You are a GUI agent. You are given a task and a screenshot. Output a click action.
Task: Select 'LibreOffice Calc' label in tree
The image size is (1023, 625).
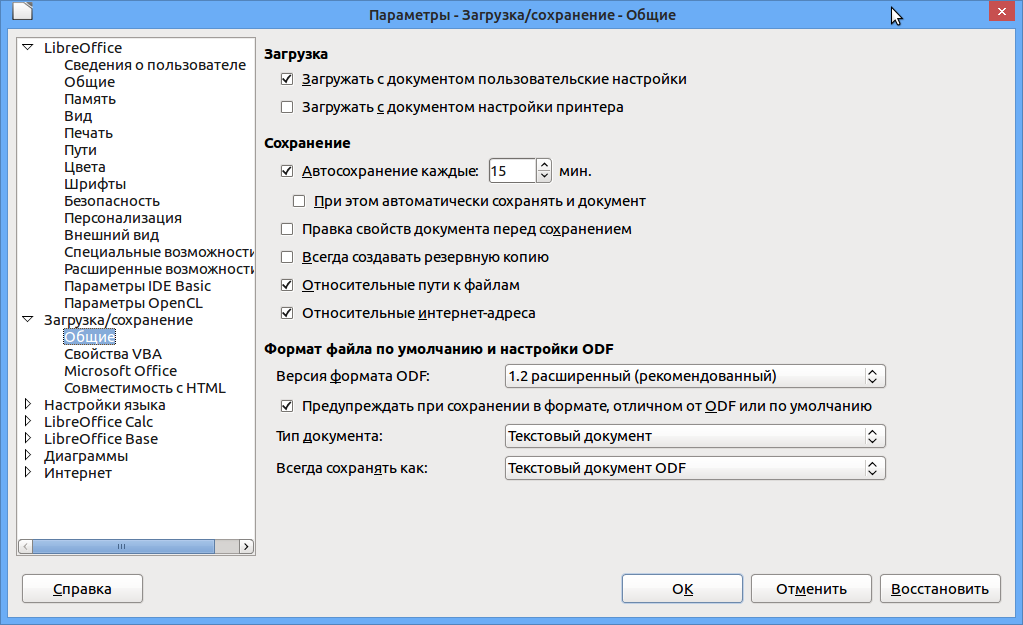tap(99, 421)
